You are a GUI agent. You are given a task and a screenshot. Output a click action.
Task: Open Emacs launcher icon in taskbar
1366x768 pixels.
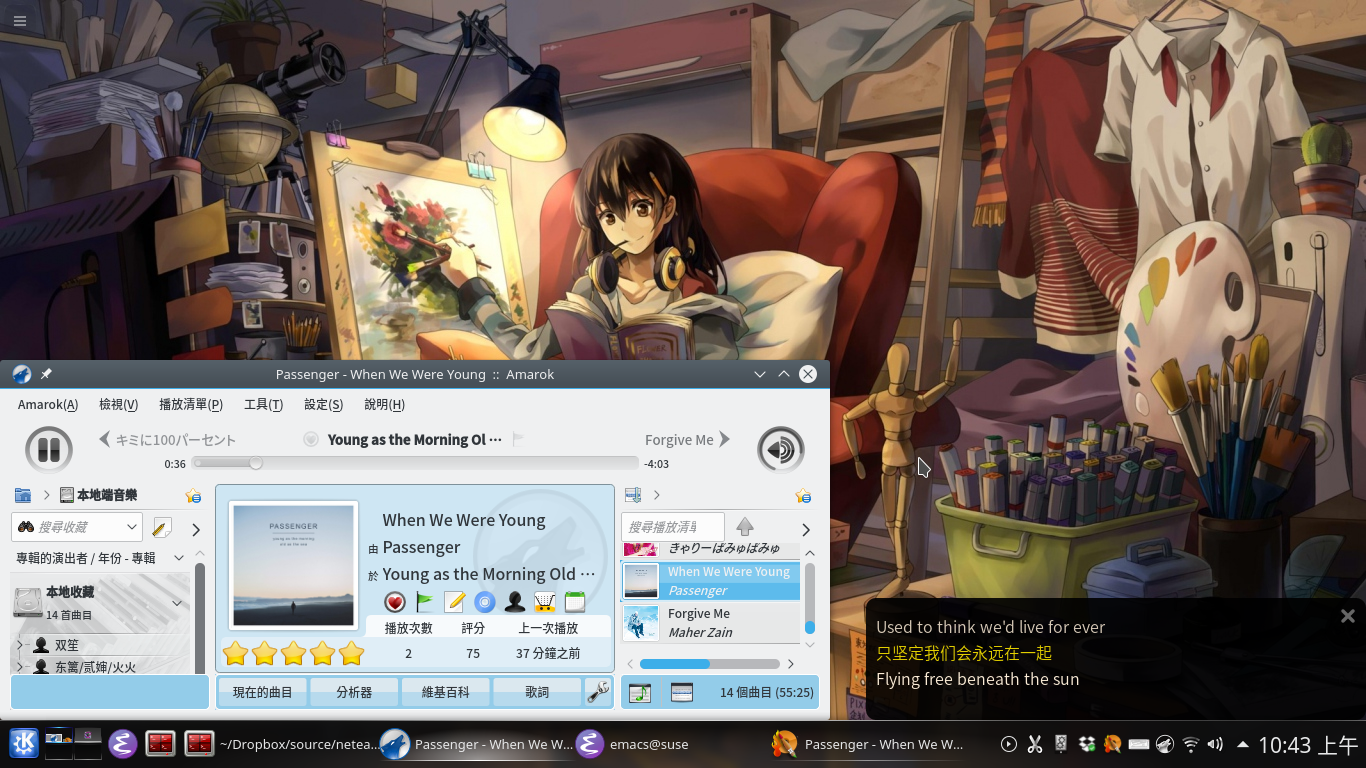tap(122, 743)
